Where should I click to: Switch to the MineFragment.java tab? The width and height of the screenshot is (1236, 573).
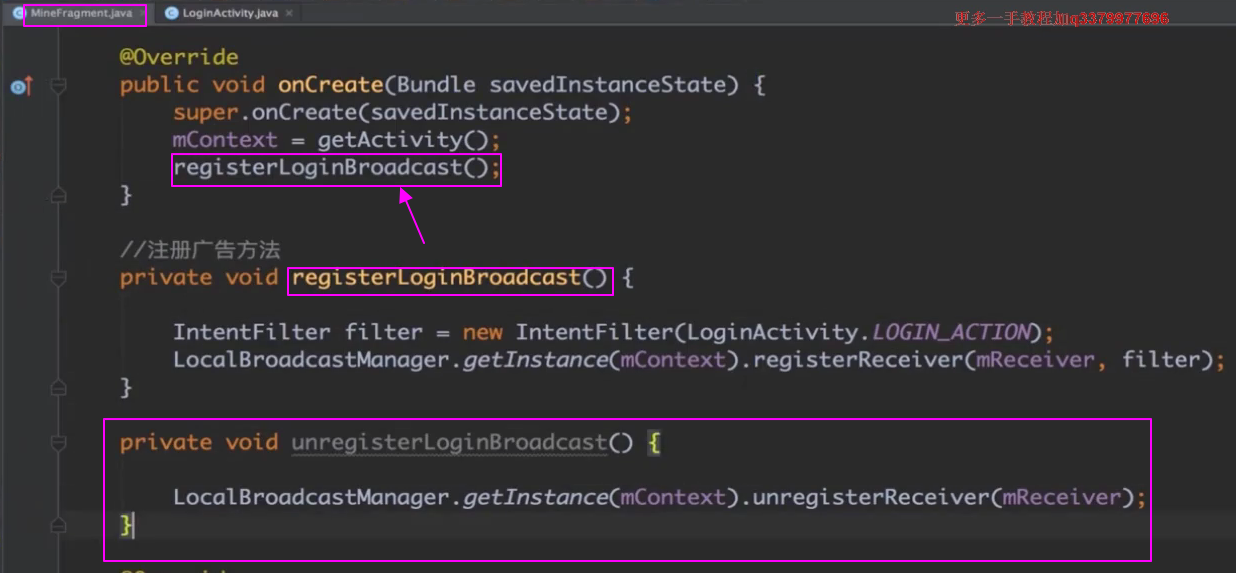[x=80, y=13]
